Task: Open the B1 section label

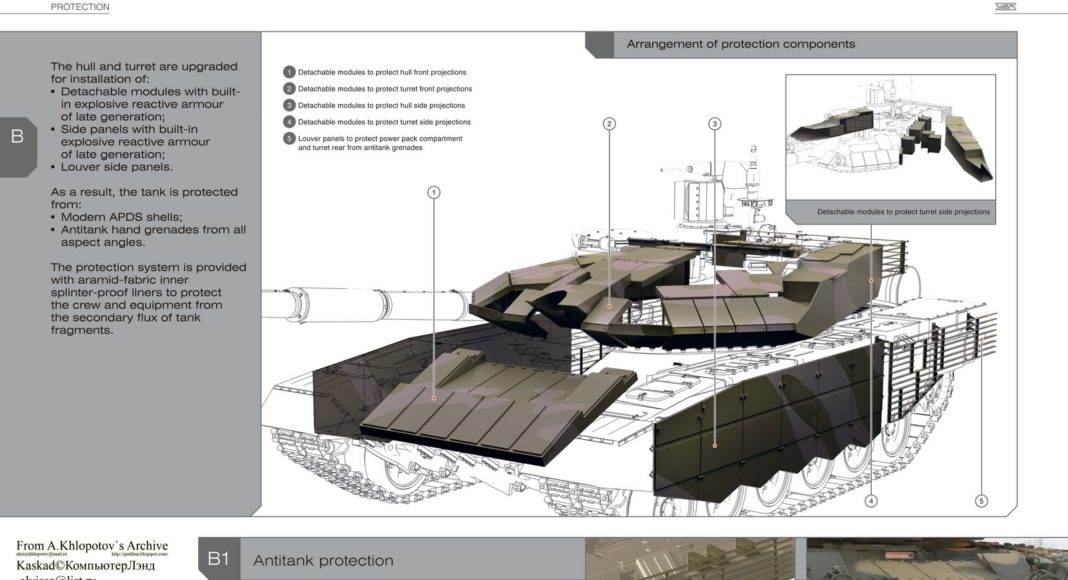Action: click(x=218, y=560)
